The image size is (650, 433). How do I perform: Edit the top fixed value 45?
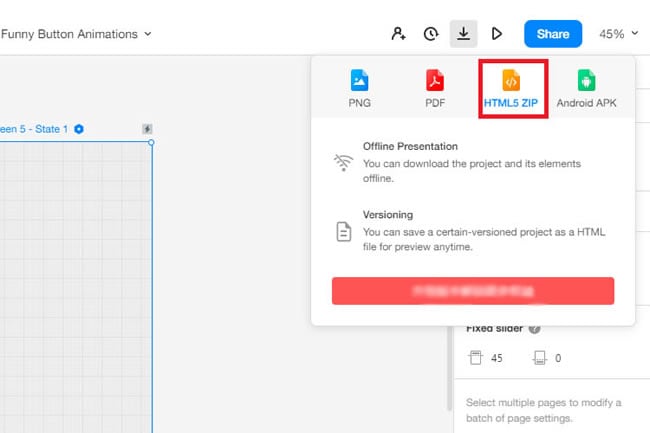497,358
